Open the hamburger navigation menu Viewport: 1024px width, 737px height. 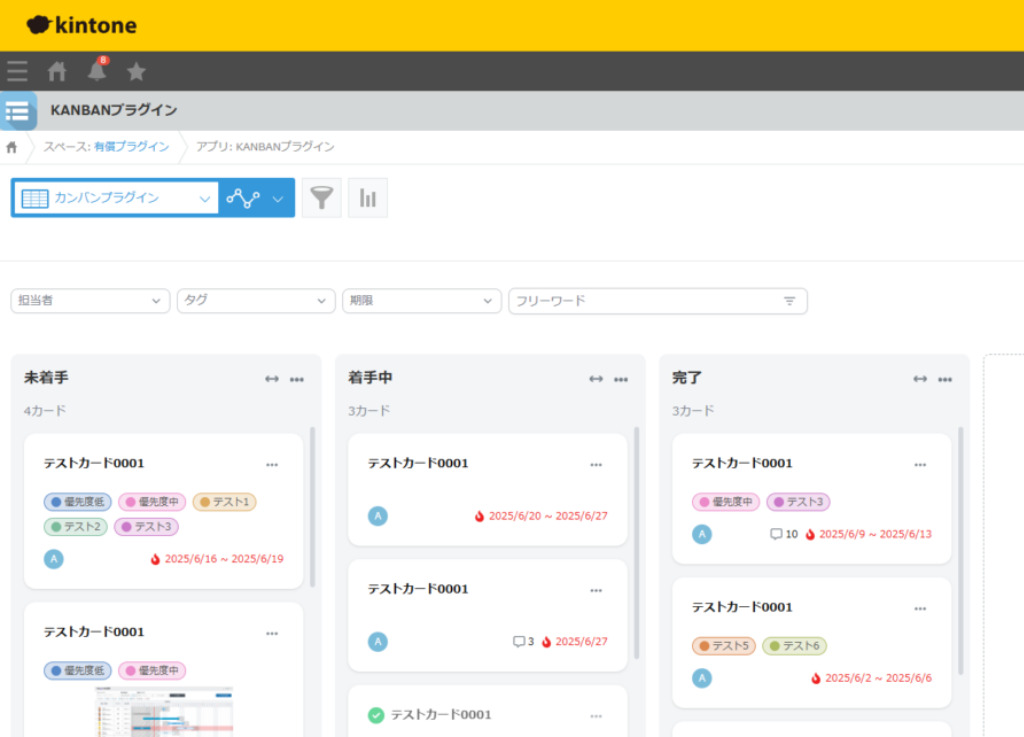tap(18, 71)
